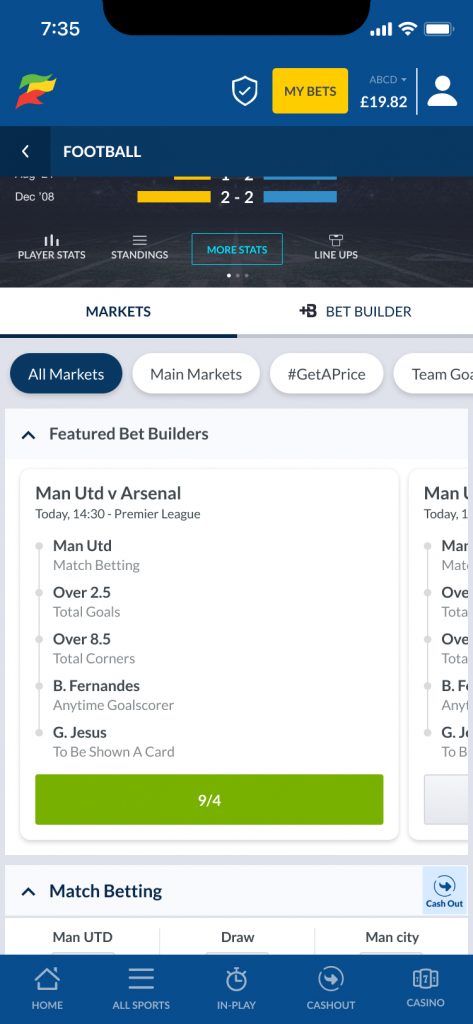Open the user account profile icon
473x1024 pixels.
coord(442,91)
